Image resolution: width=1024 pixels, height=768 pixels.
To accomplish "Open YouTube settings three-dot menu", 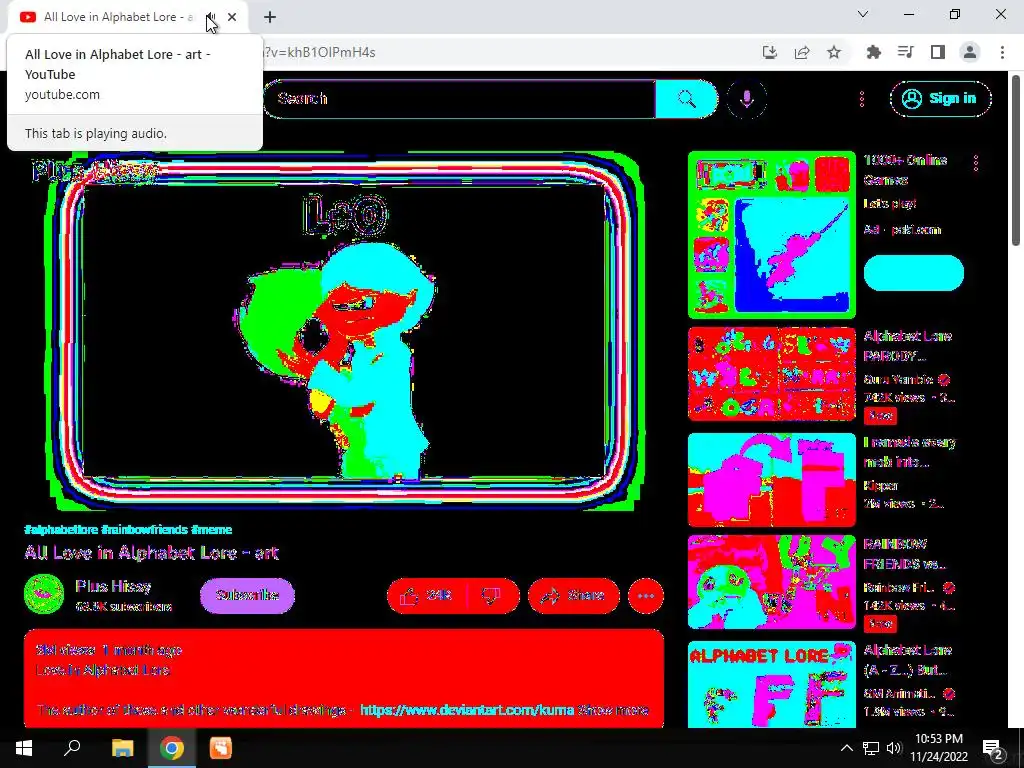I will (x=861, y=99).
